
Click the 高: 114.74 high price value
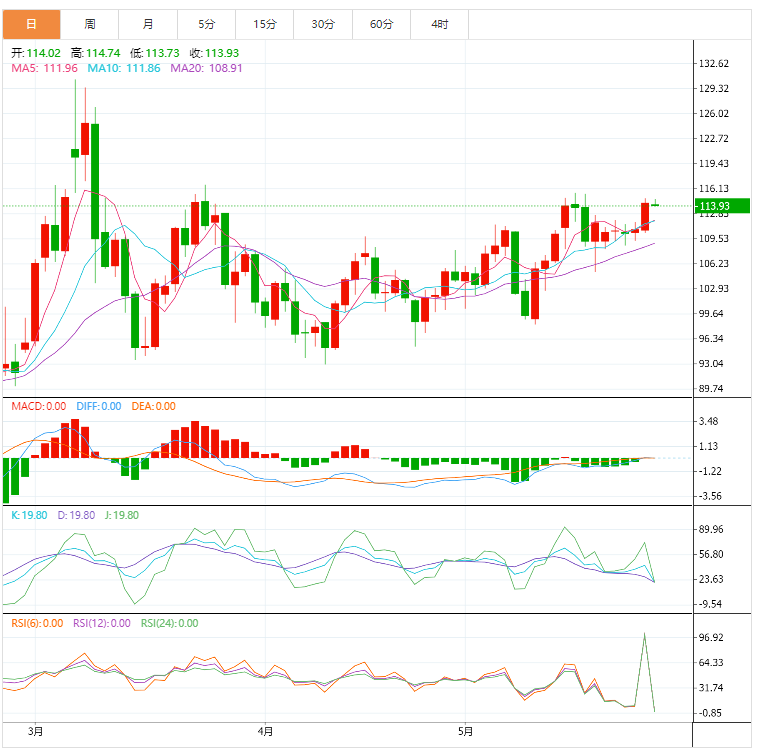tap(95, 53)
